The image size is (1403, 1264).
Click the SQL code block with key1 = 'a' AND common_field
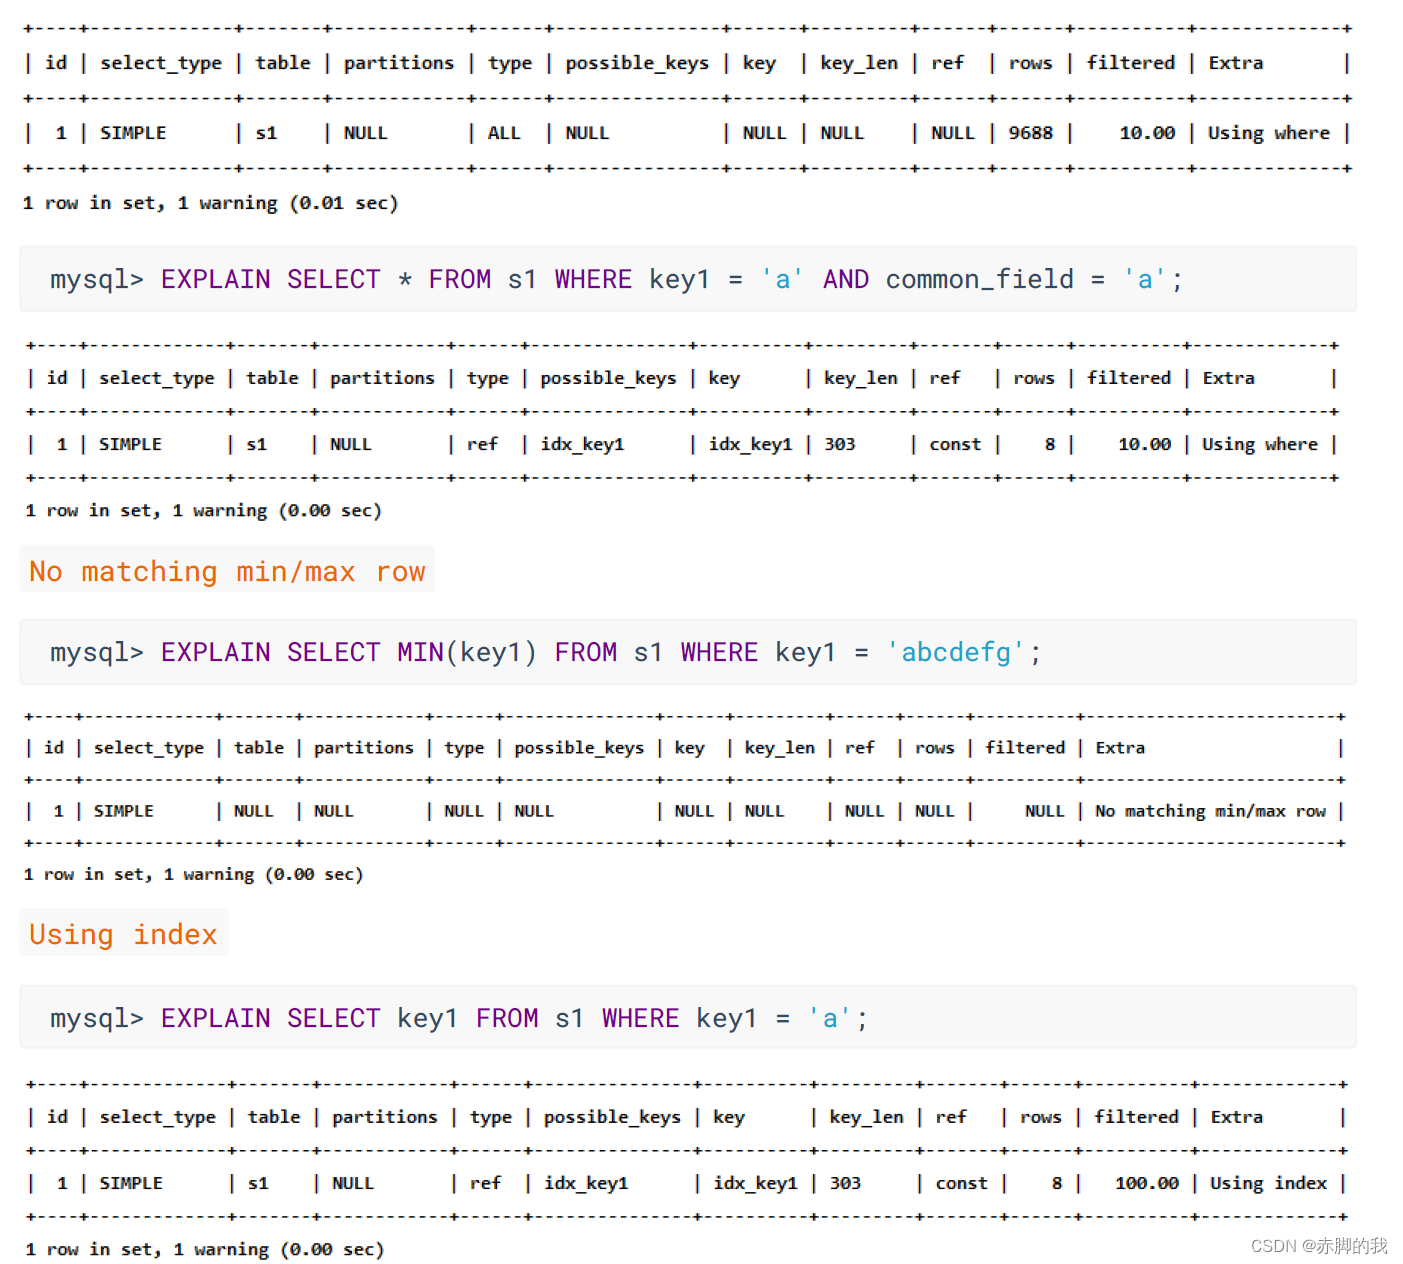tap(688, 279)
